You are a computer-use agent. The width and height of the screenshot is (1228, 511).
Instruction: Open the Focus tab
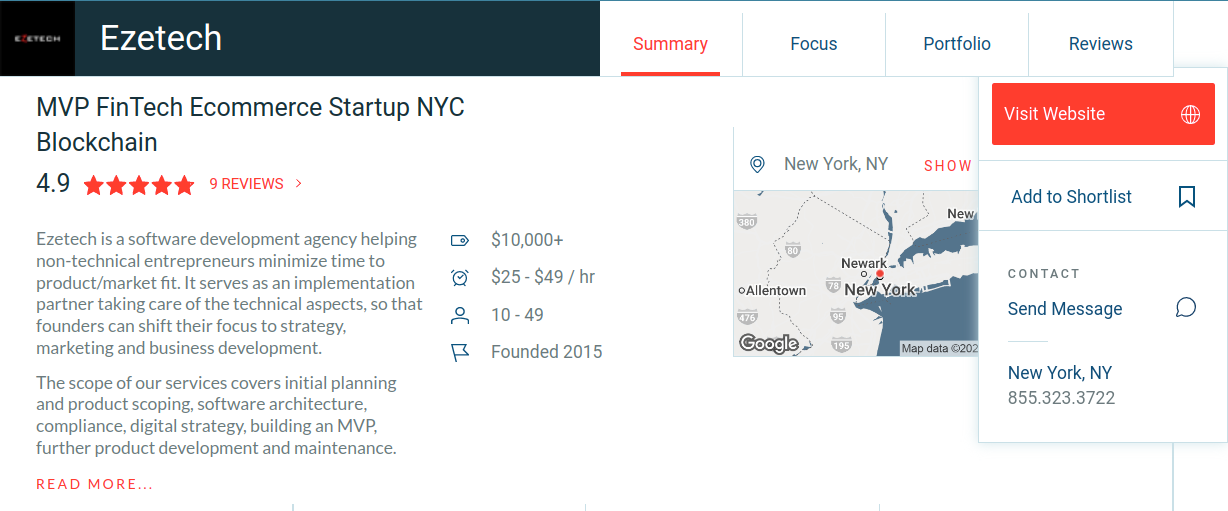pos(813,44)
